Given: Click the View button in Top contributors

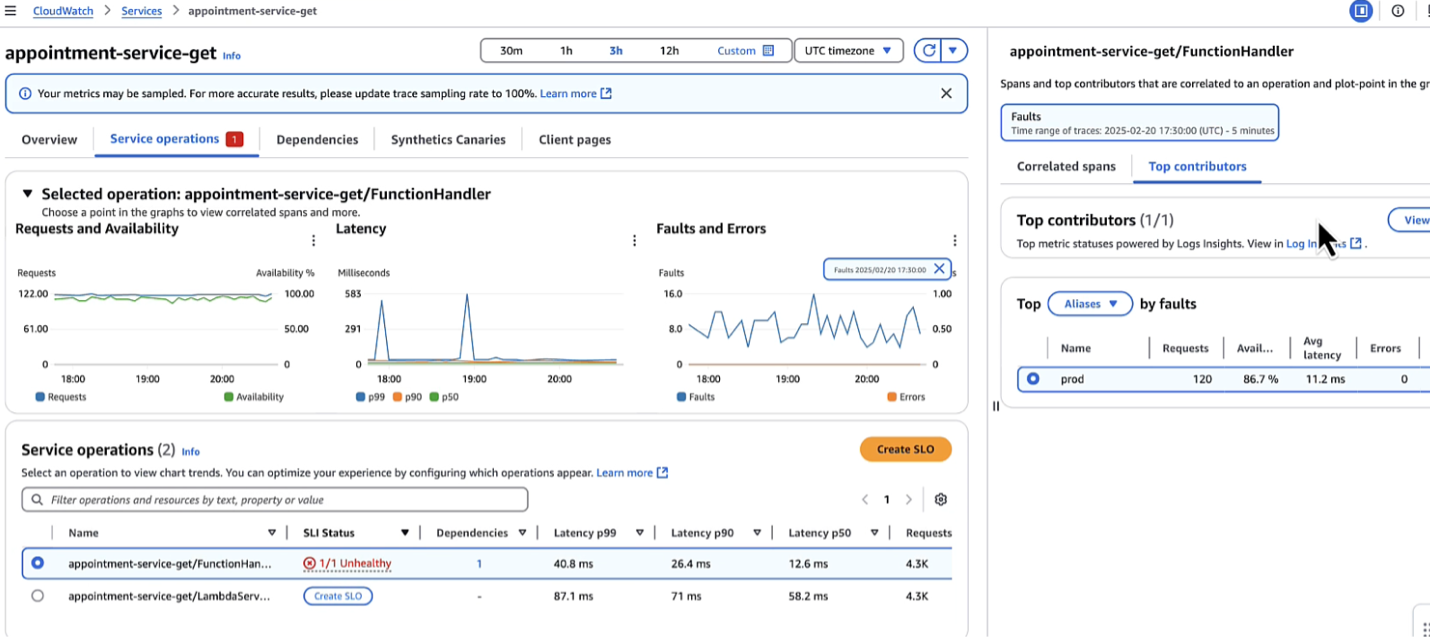Looking at the screenshot, I should coord(1412,220).
